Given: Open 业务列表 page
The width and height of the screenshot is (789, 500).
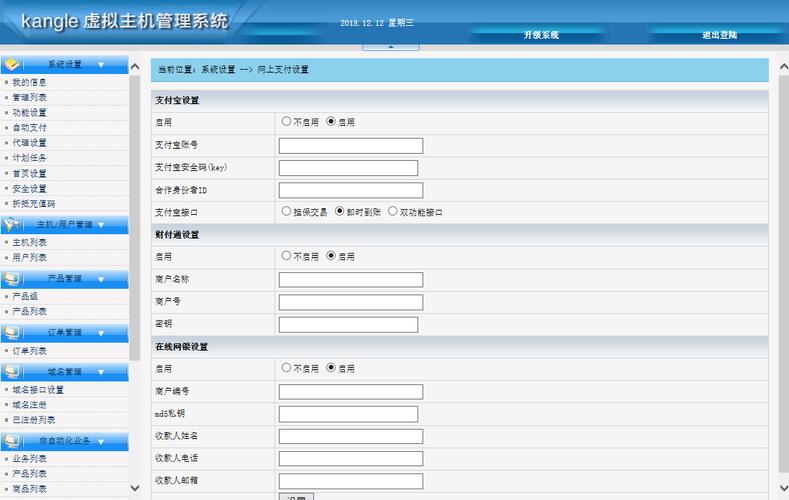Looking at the screenshot, I should [29, 459].
